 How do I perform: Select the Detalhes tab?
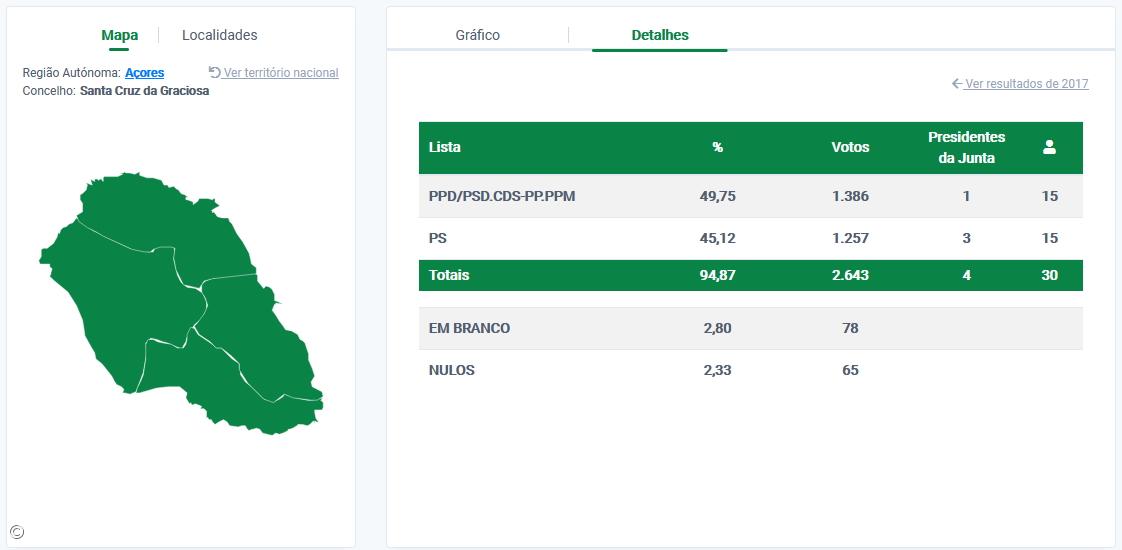(660, 35)
